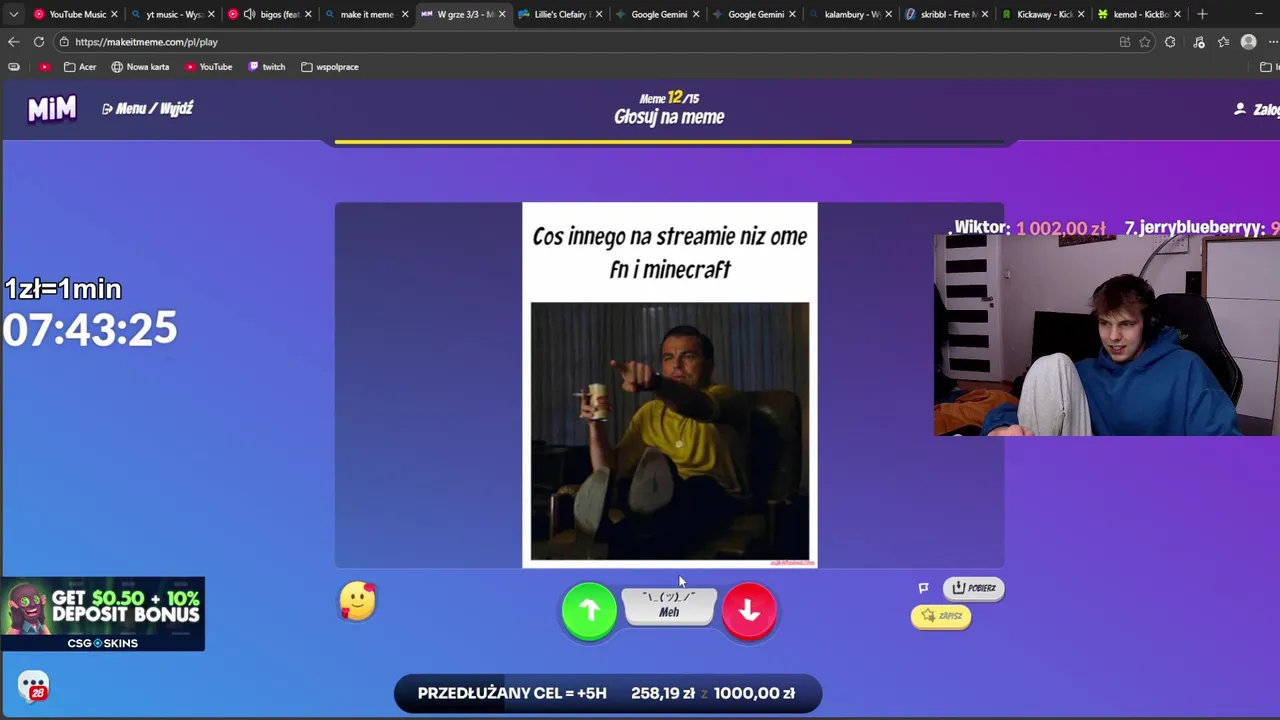This screenshot has height=720, width=1280.
Task: Switch to the bigos tab
Action: (x=270, y=14)
